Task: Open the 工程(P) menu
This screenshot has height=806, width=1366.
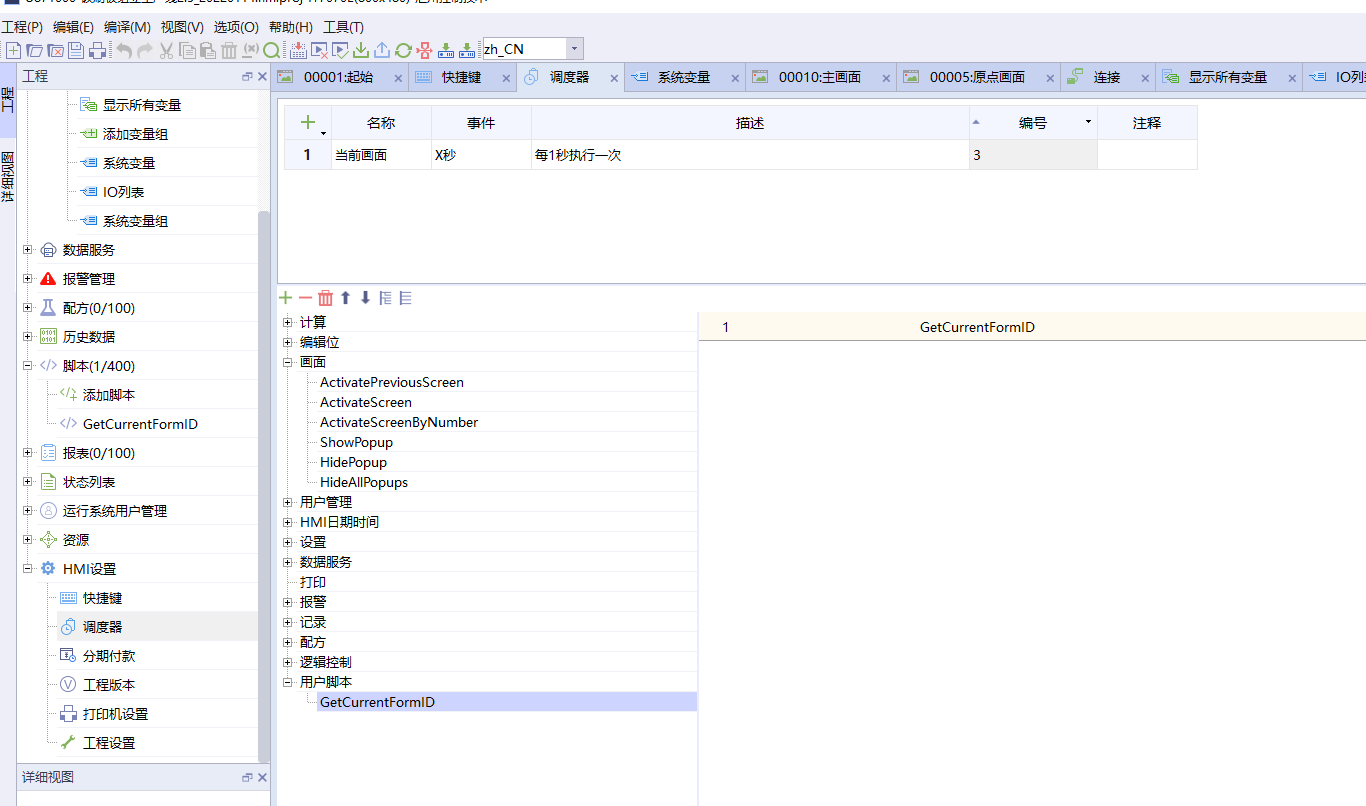Action: tap(22, 27)
